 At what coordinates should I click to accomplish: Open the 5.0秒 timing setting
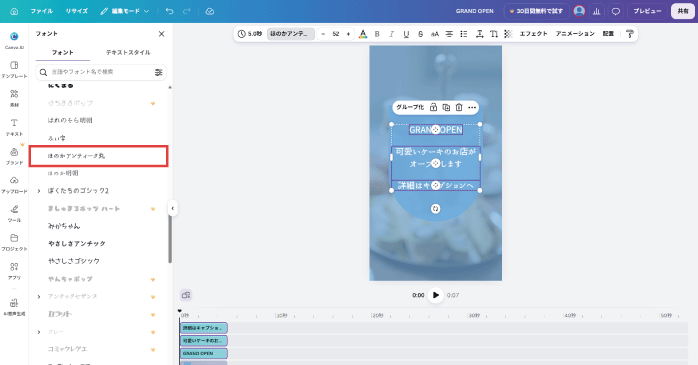coord(250,34)
